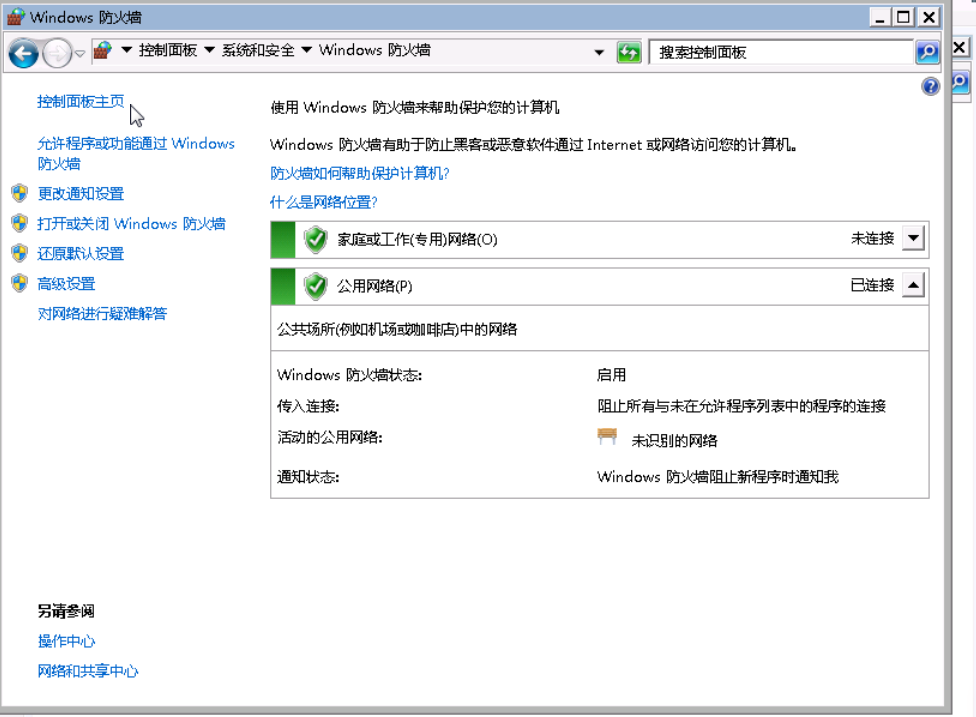
Task: Click search magnifier in background window
Action: pyautogui.click(x=960, y=82)
